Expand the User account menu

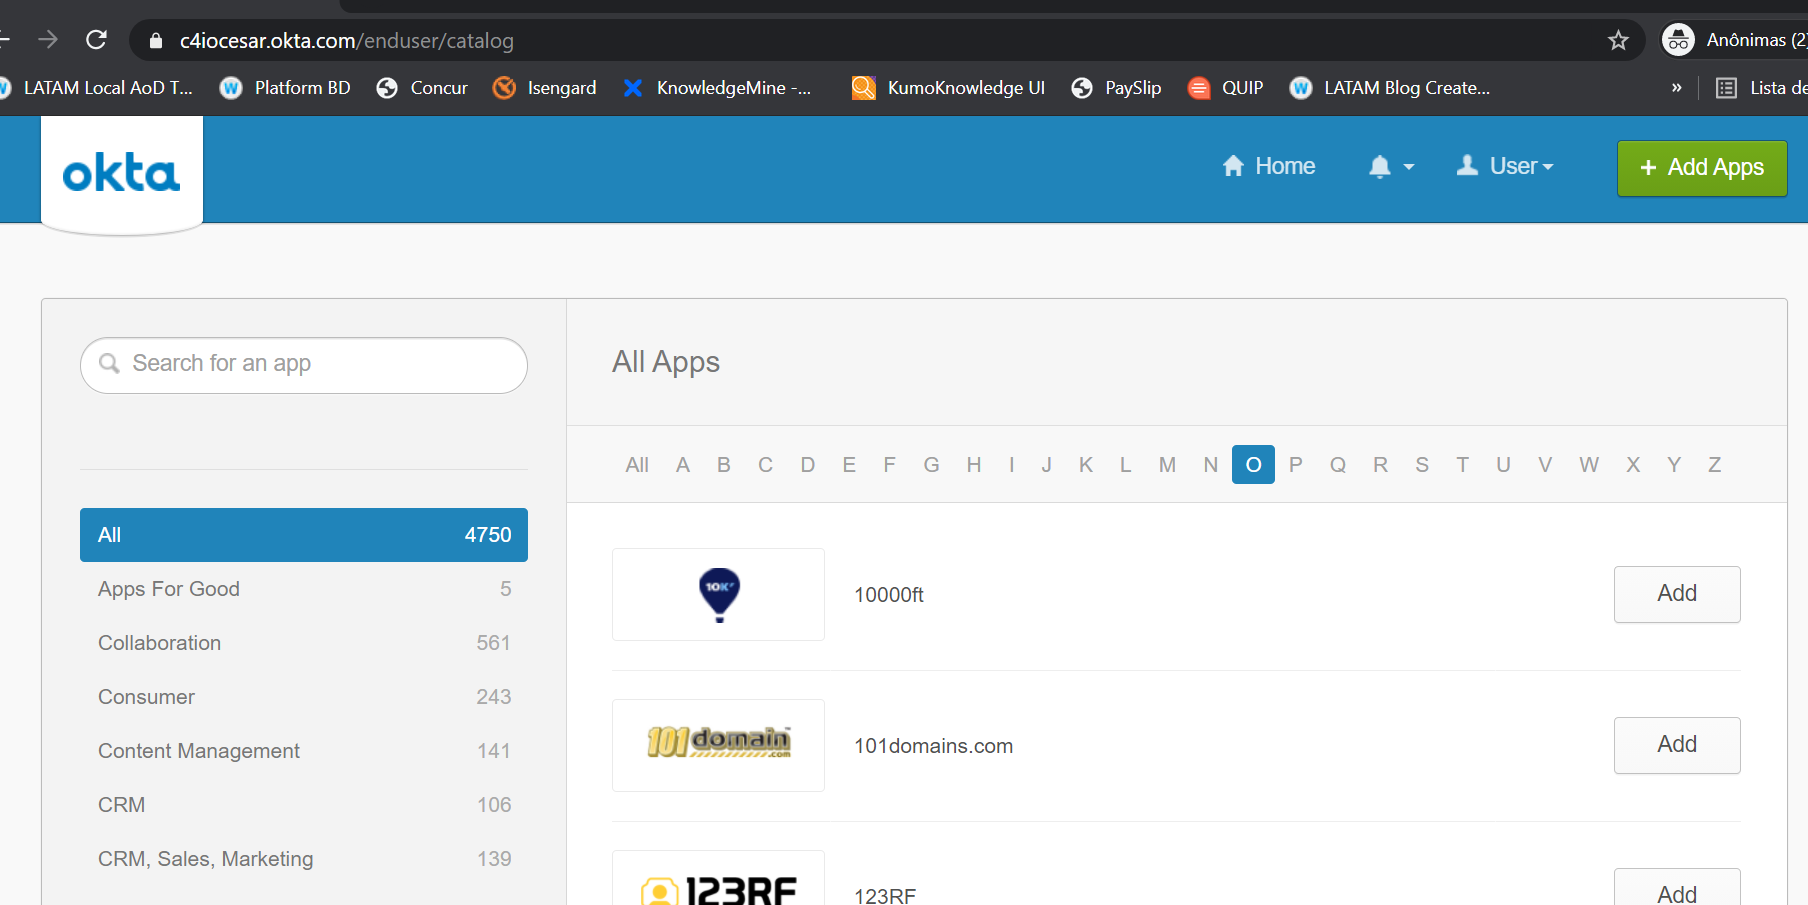click(1505, 166)
